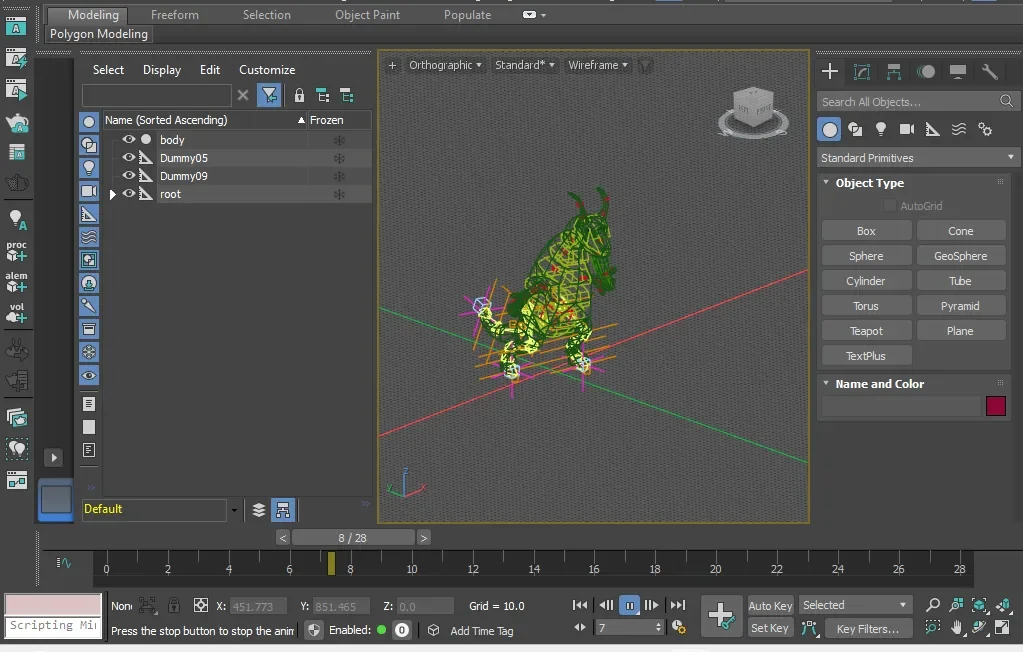This screenshot has height=652, width=1023.
Task: Toggle Display Cameras filter in scene explorer
Action: (89, 191)
